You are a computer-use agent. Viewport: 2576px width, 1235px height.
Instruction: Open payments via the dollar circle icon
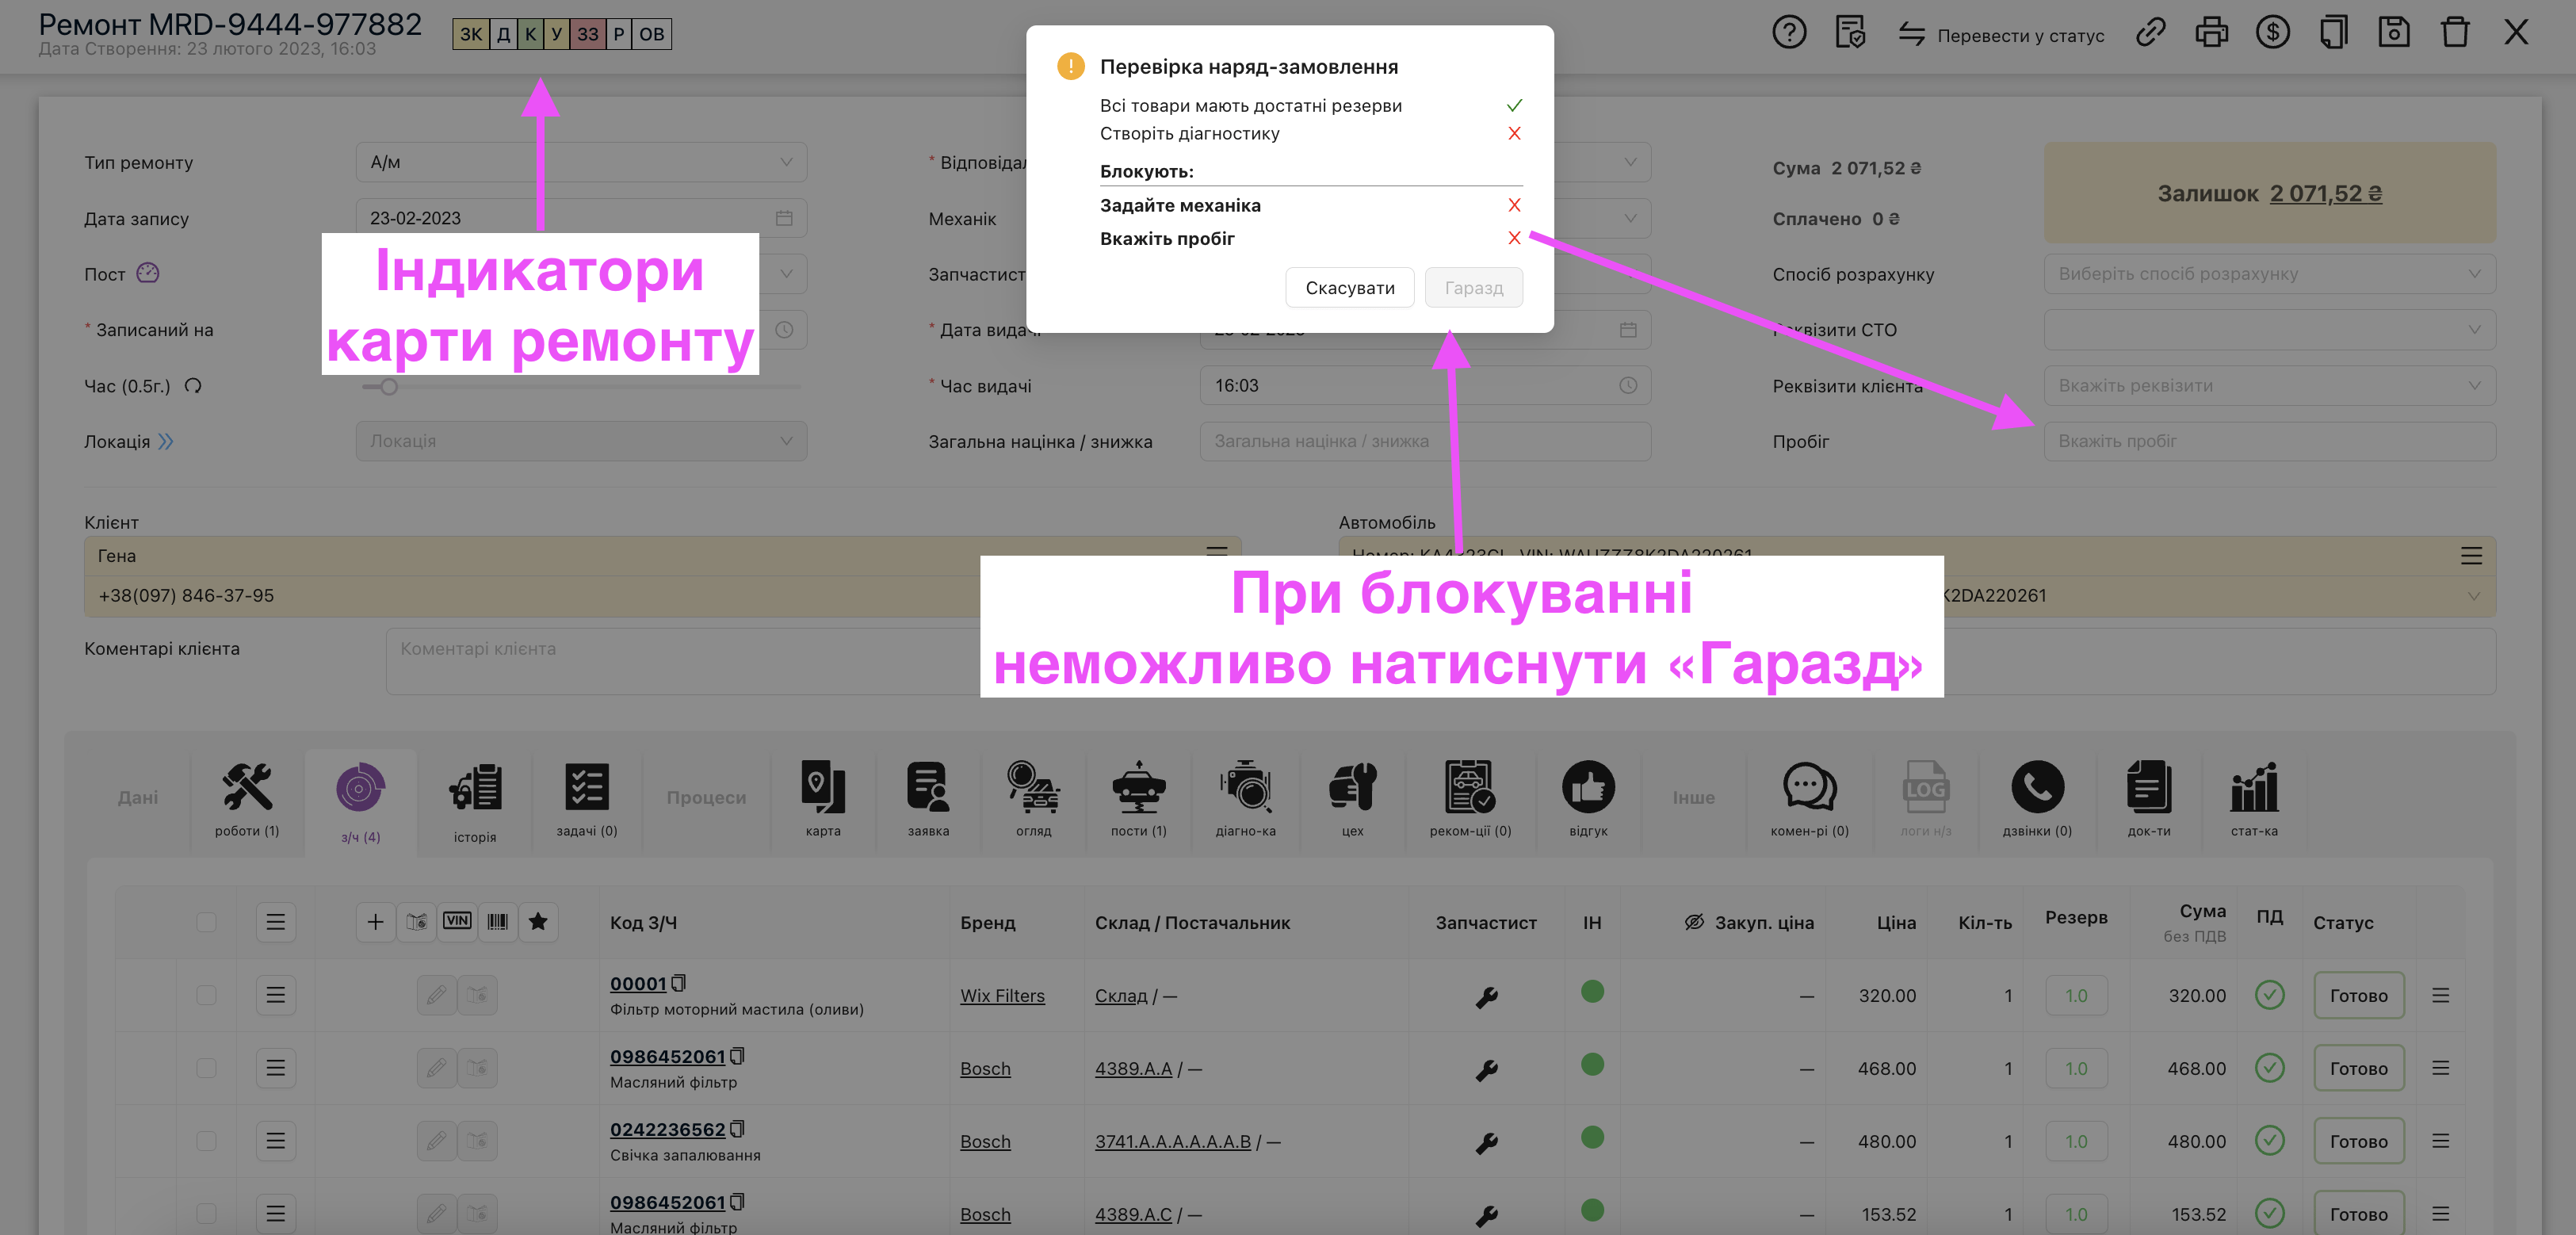pos(2273,32)
